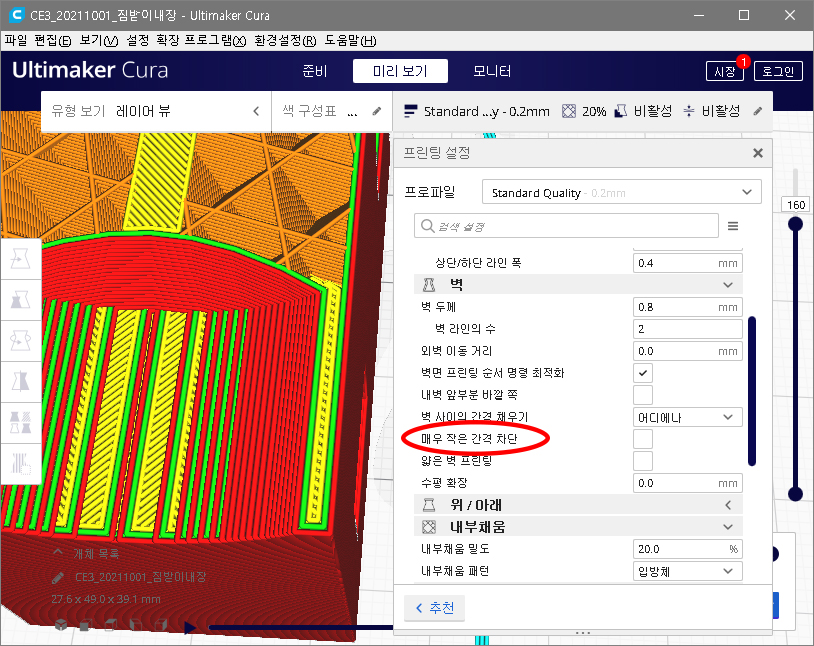The height and width of the screenshot is (646, 814).
Task: Close the 프린팅 설정 panel
Action: (x=758, y=153)
